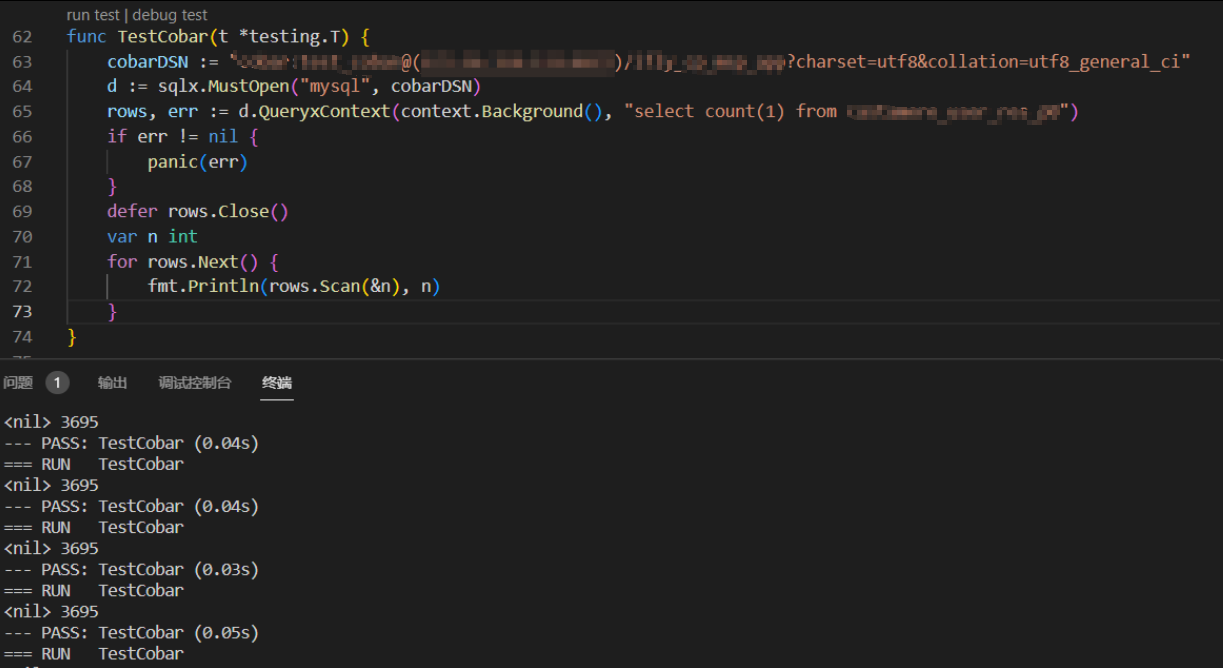Click the cobarDSN variable declaration on line 63
The height and width of the screenshot is (668, 1223).
click(x=147, y=62)
